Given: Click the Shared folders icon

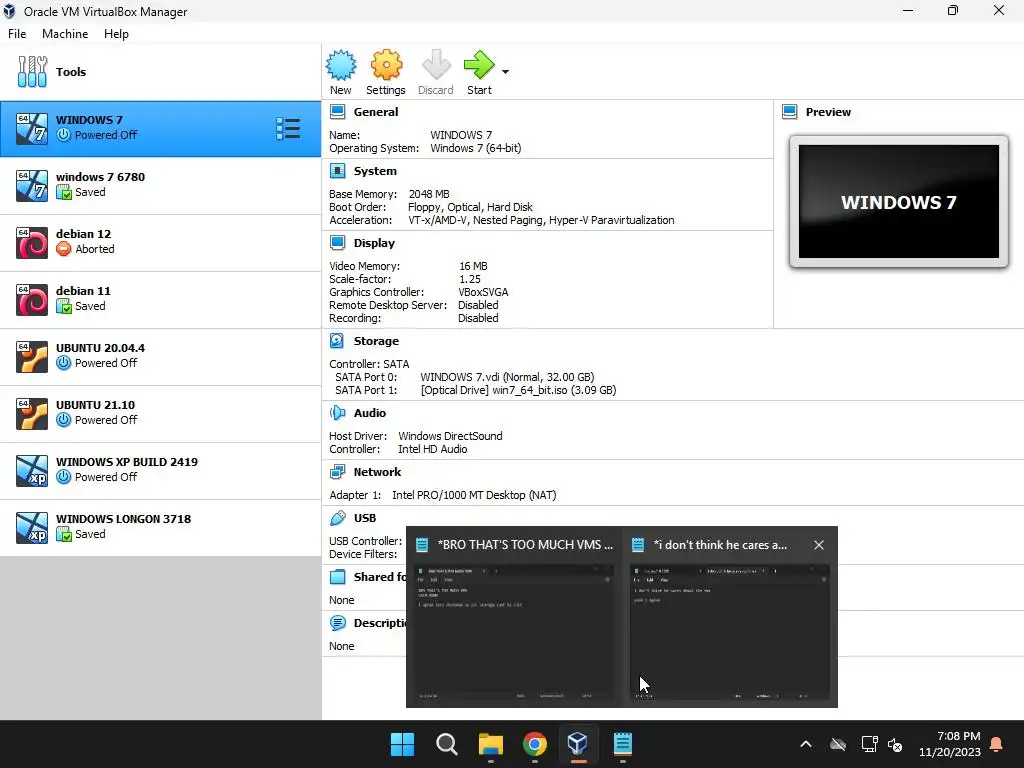Looking at the screenshot, I should pyautogui.click(x=338, y=577).
